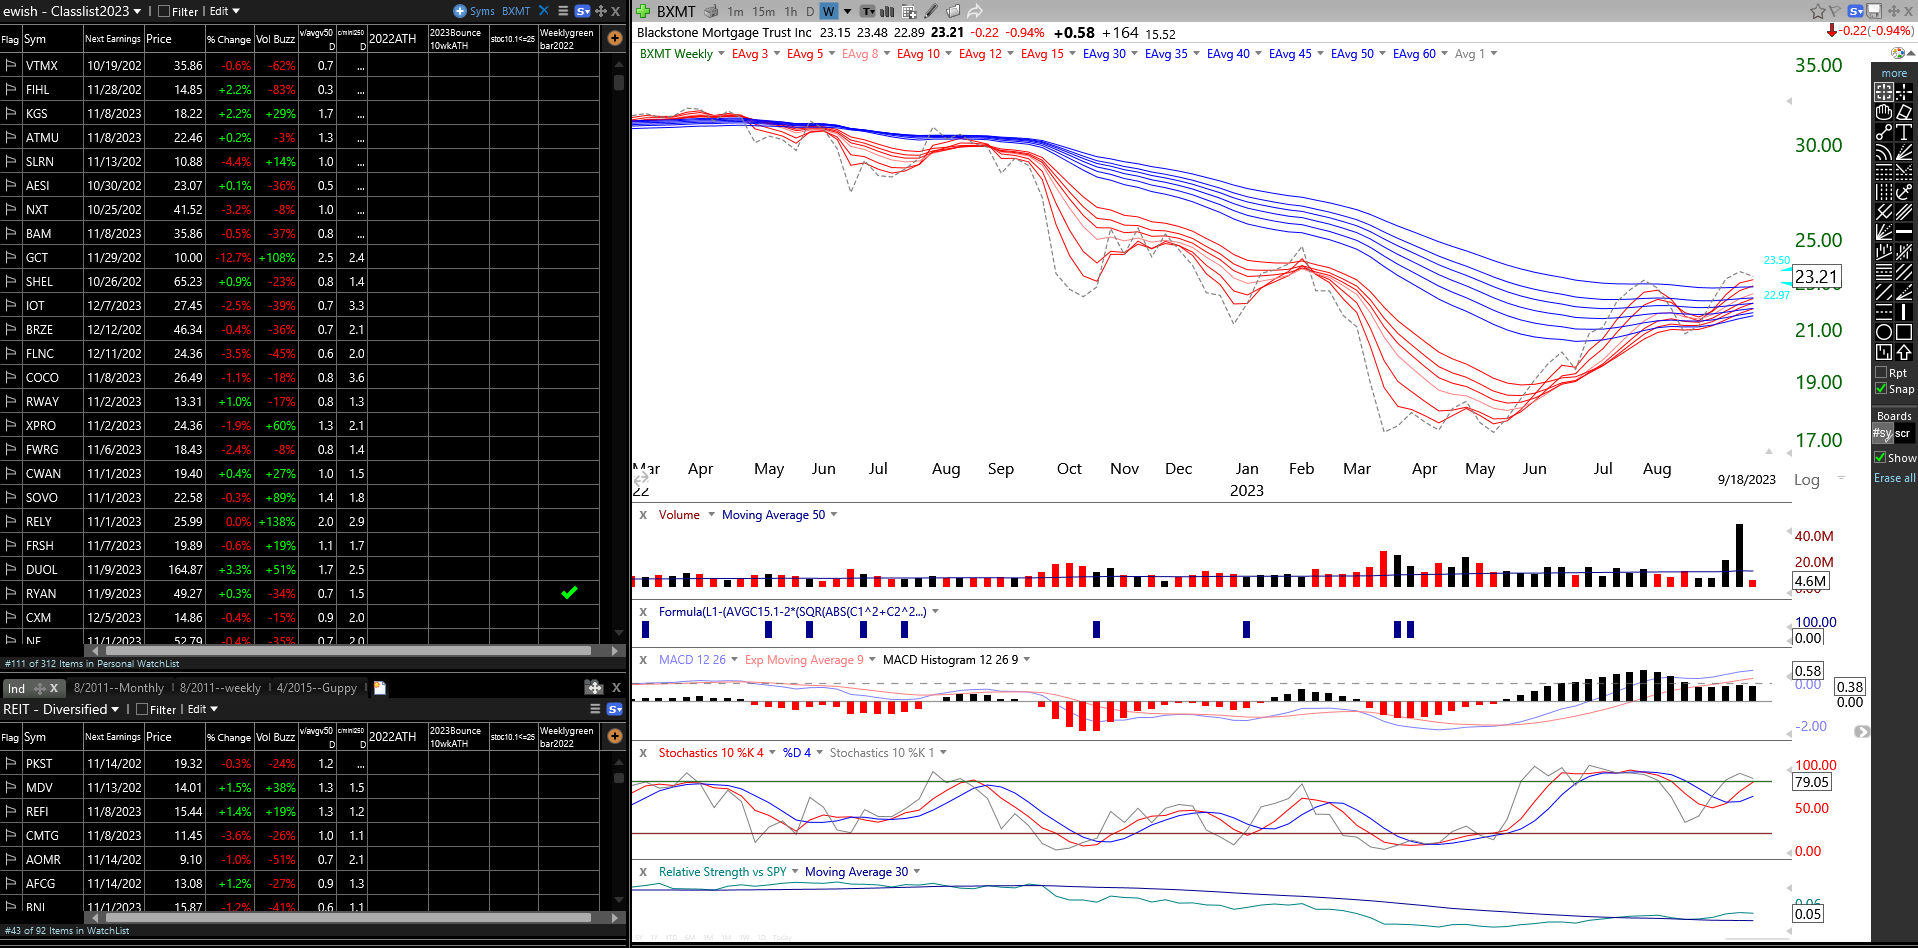Click the share arrow icon in chart toolbar
The width and height of the screenshot is (1918, 948).
pyautogui.click(x=975, y=11)
